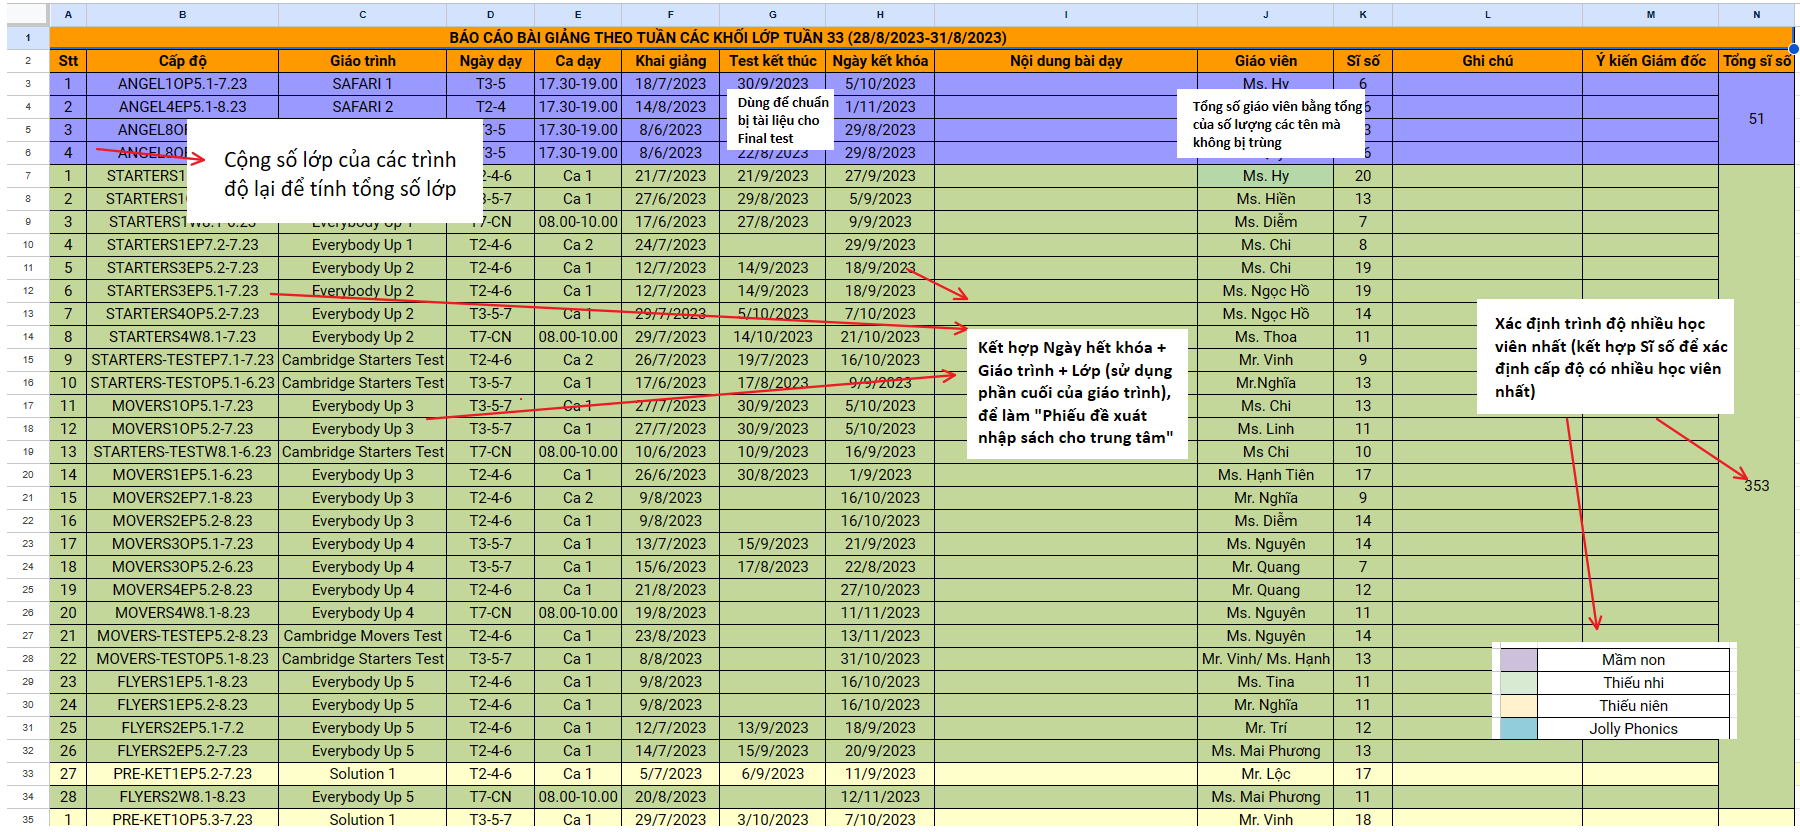
Task: Select teacher cell 'Ms. Linh'
Action: (1265, 429)
